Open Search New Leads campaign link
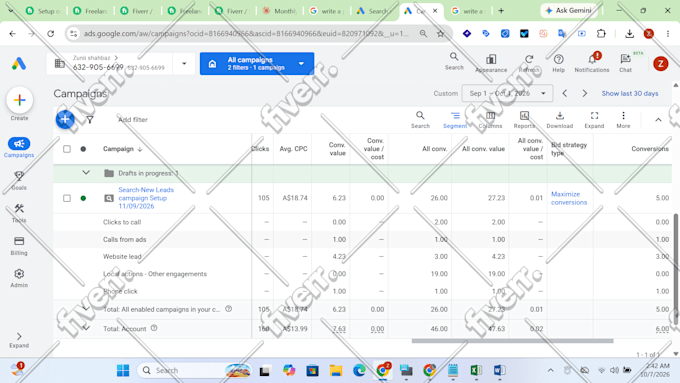 [x=146, y=198]
